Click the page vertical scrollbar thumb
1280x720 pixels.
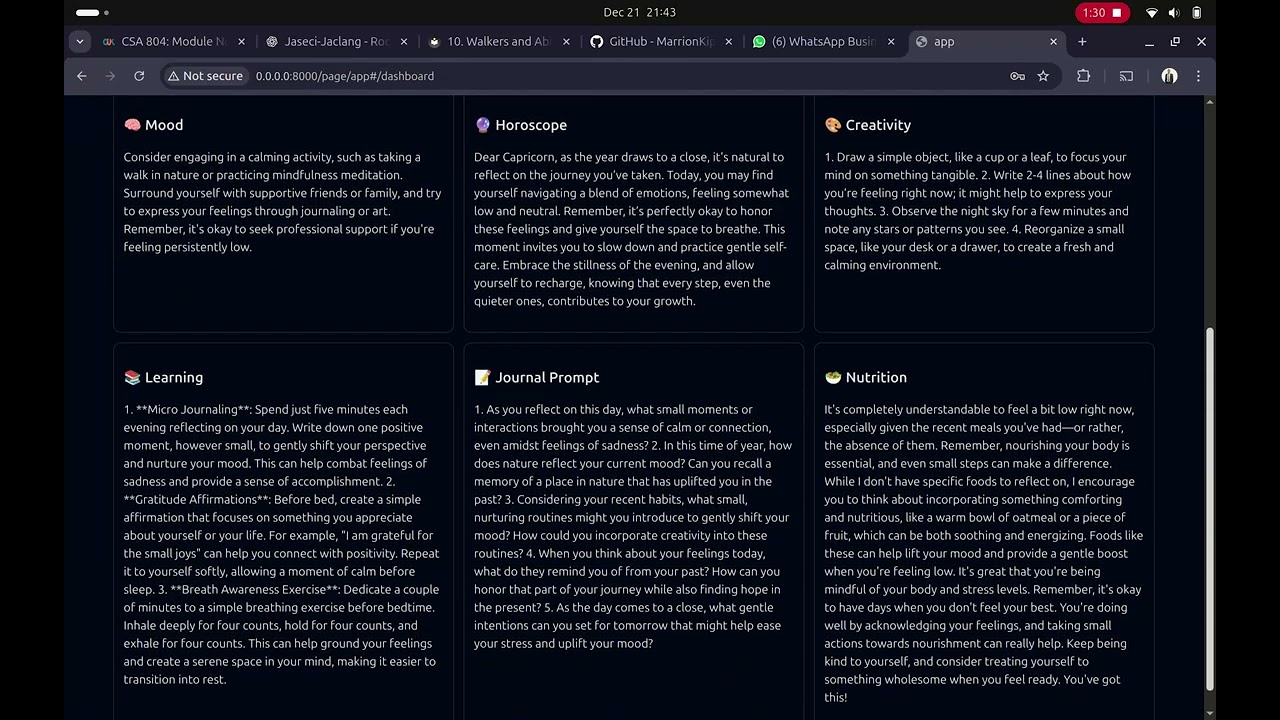click(1210, 508)
